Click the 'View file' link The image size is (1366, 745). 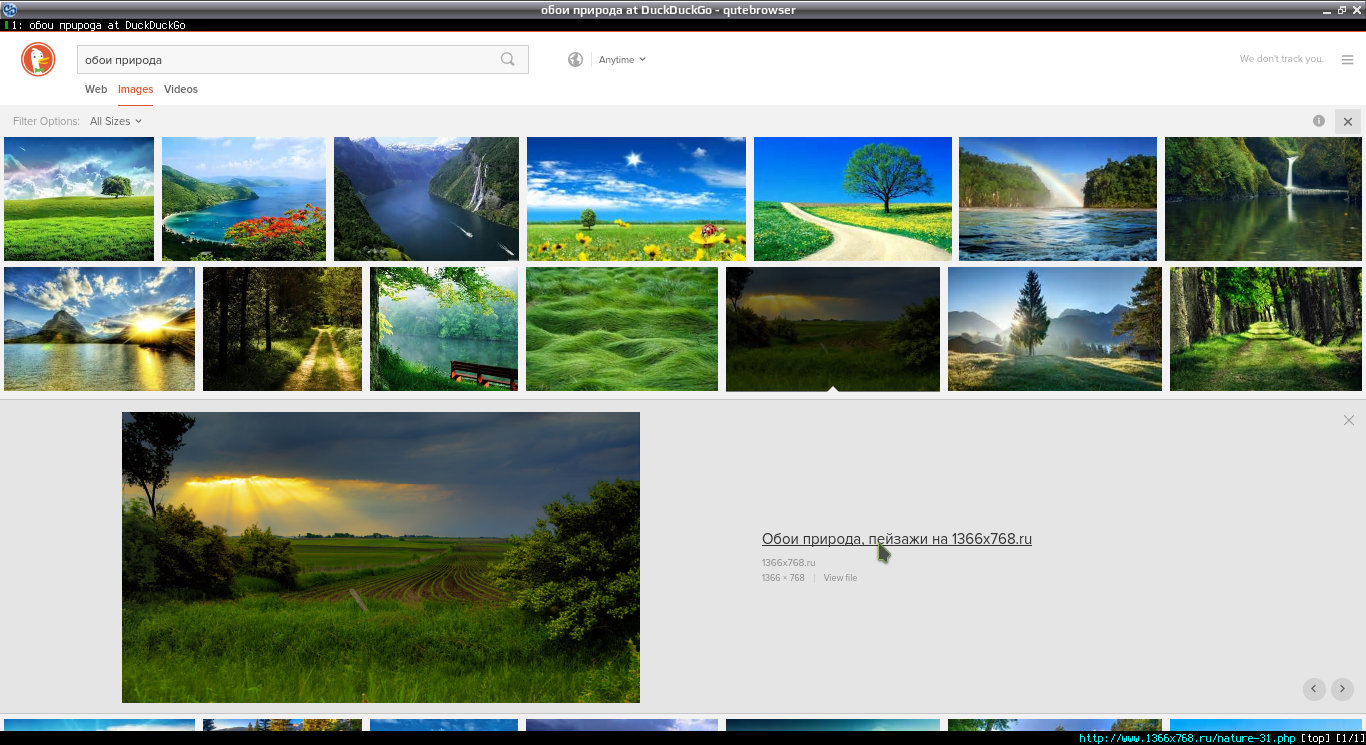[840, 578]
